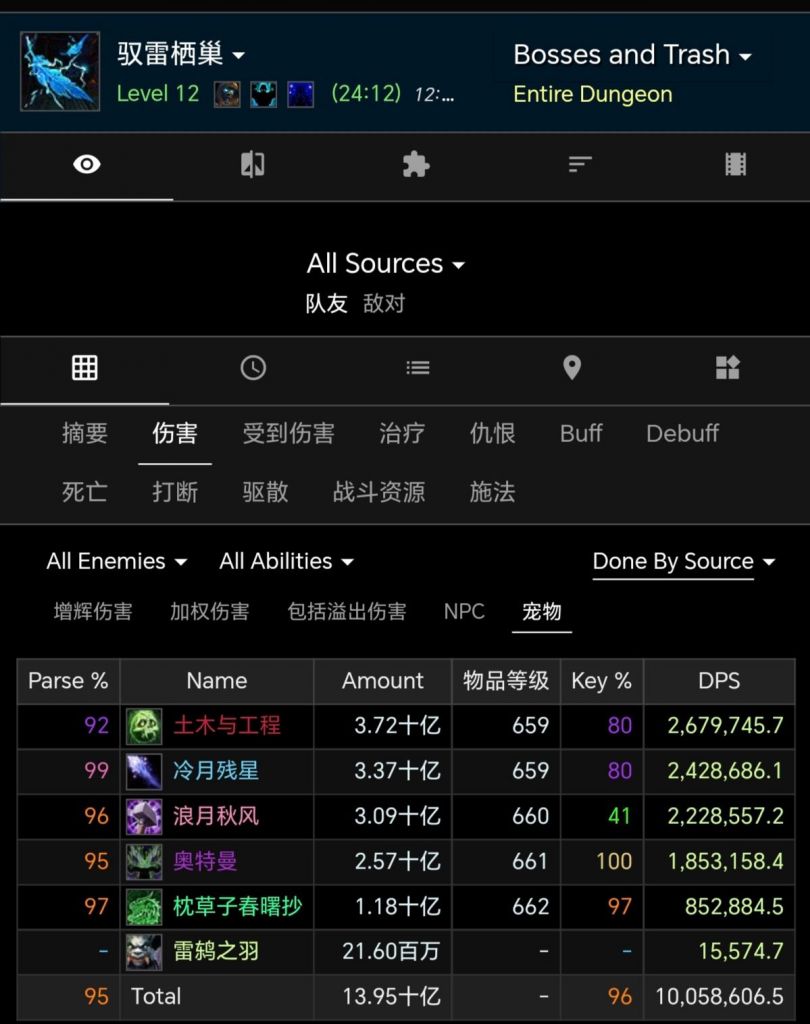The width and height of the screenshot is (810, 1024).
Task: Open the Debuff tab
Action: click(x=682, y=433)
